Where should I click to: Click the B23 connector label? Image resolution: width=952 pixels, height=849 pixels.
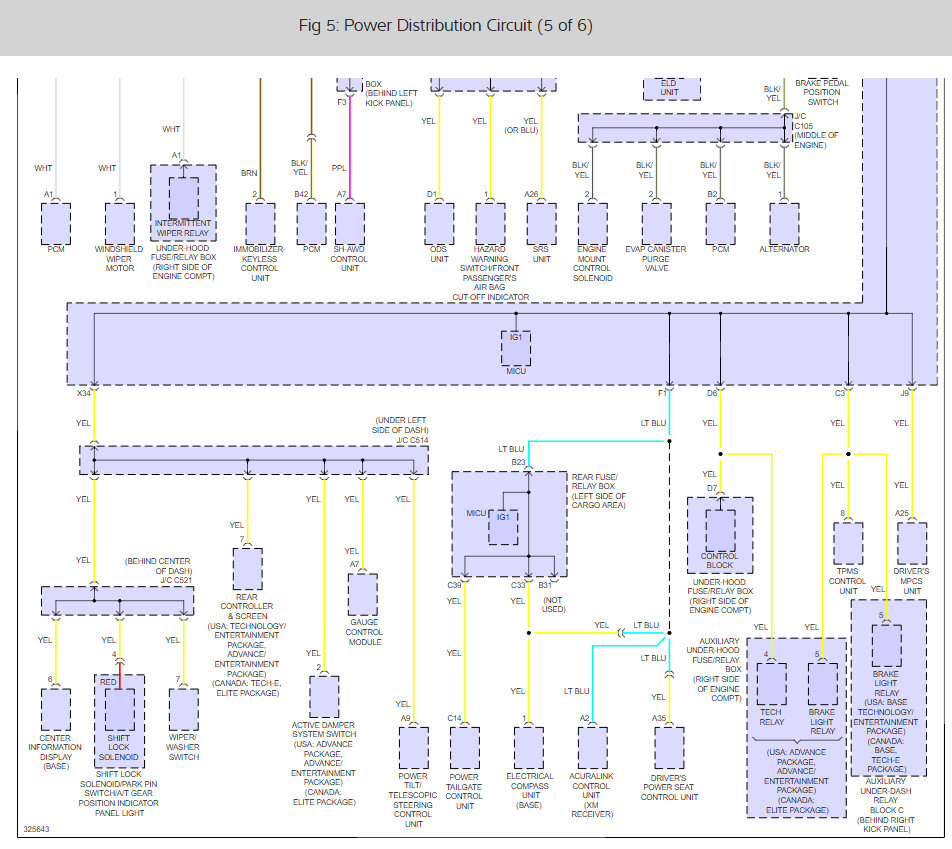pyautogui.click(x=518, y=463)
